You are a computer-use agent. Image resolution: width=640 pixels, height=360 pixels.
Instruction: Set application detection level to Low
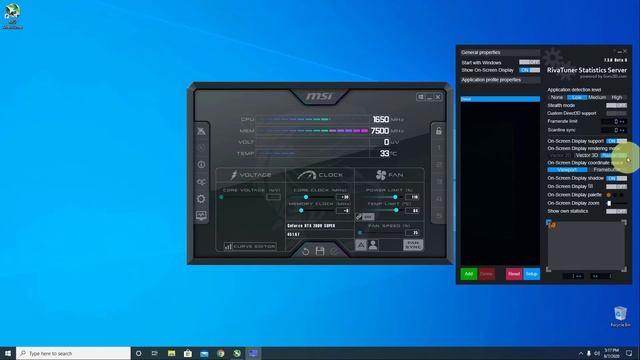577,98
